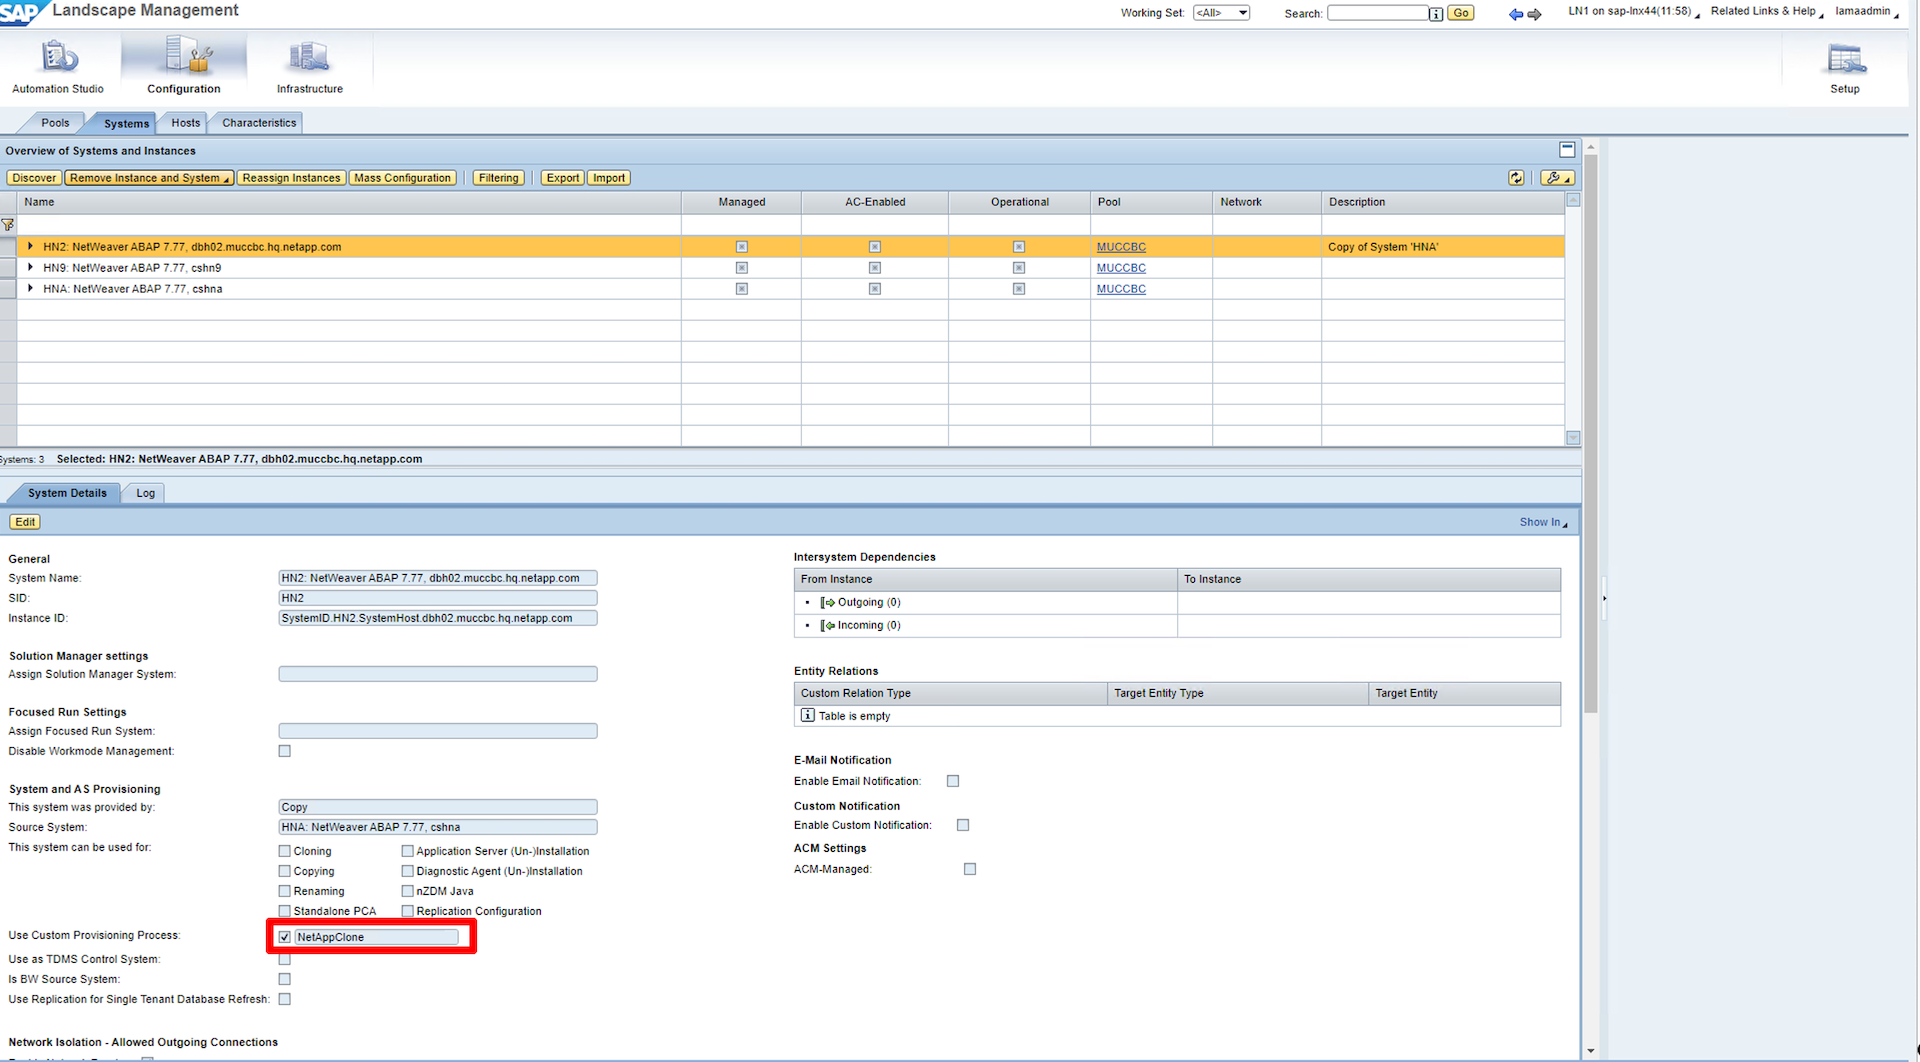
Task: Open the MUCCBC pool link for HNA
Action: tap(1121, 289)
